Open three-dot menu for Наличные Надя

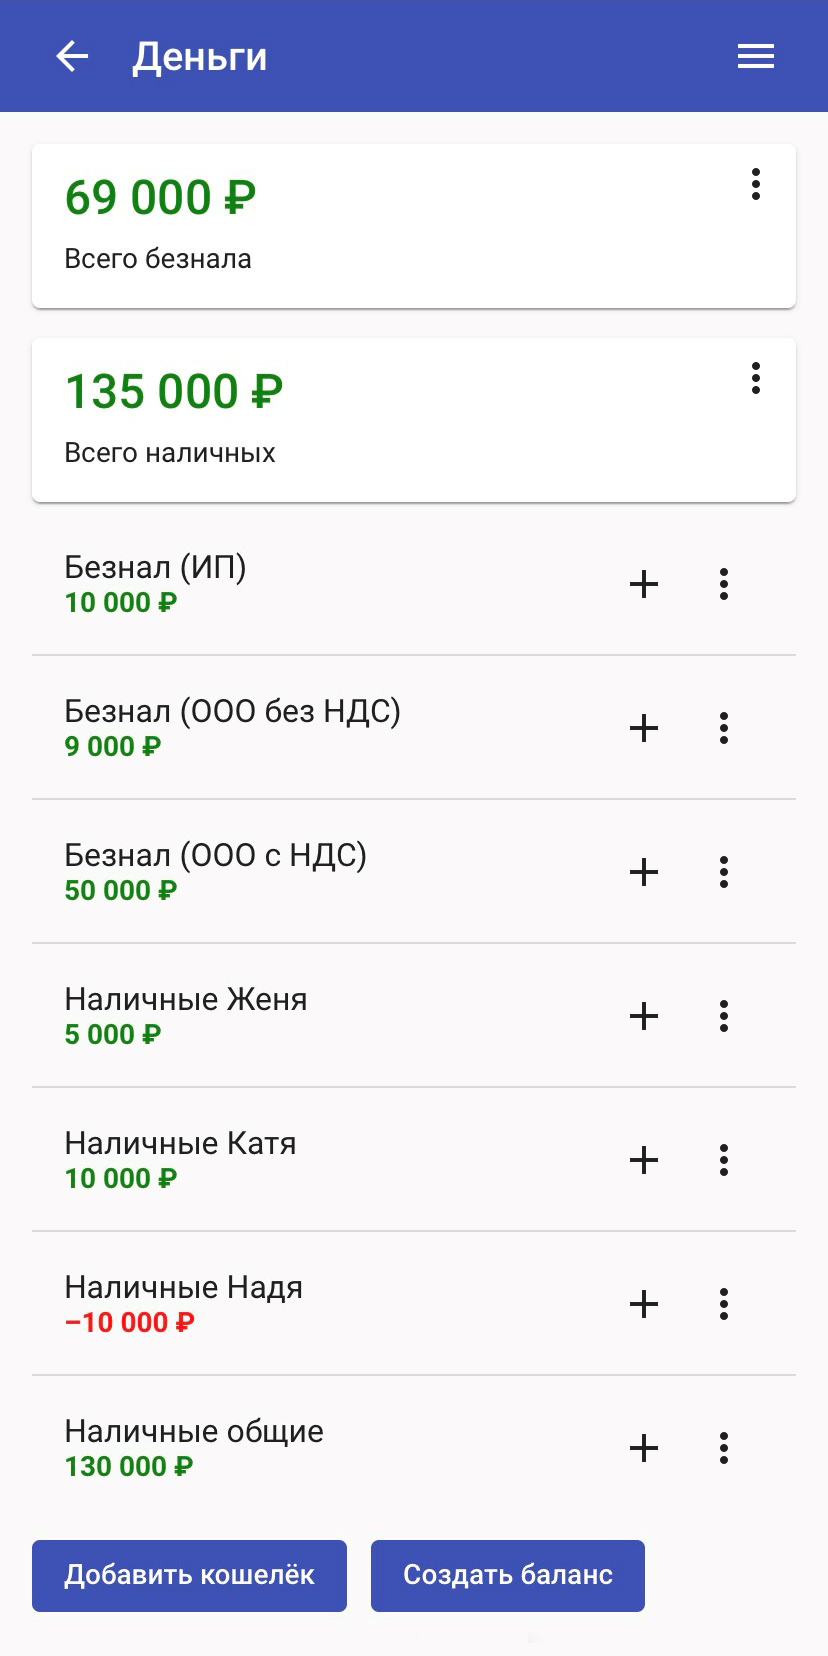coord(724,1304)
